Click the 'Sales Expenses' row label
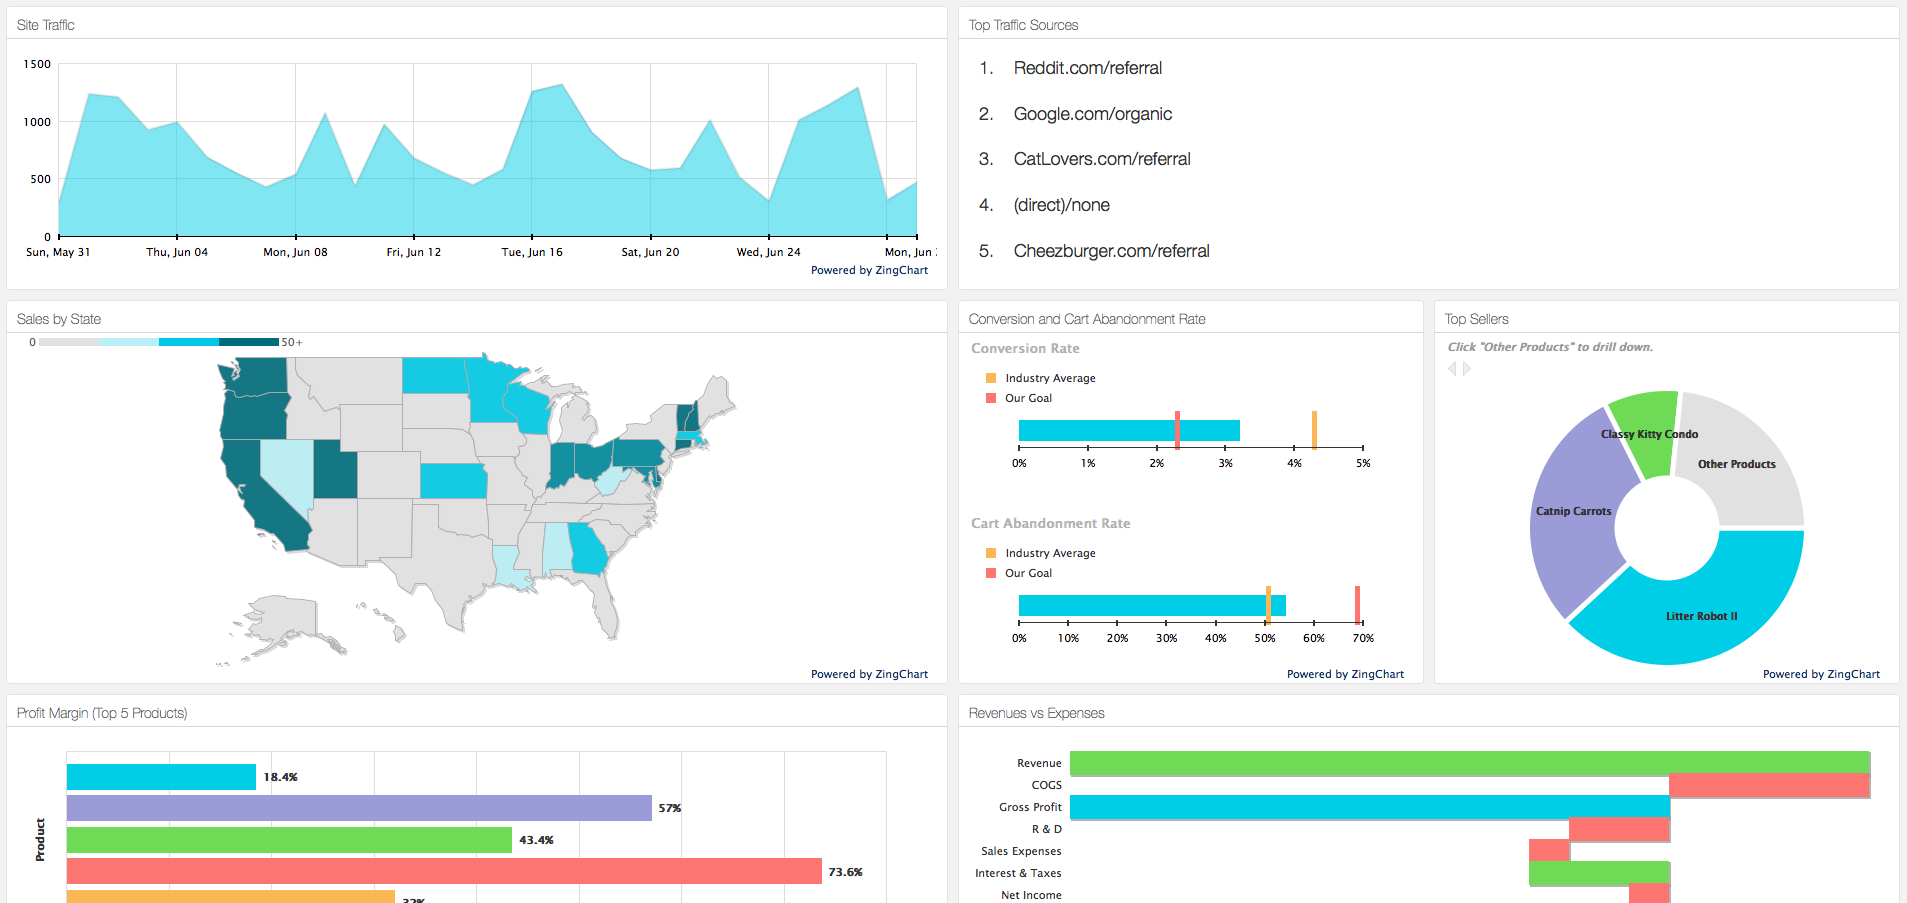1907x903 pixels. point(1021,851)
